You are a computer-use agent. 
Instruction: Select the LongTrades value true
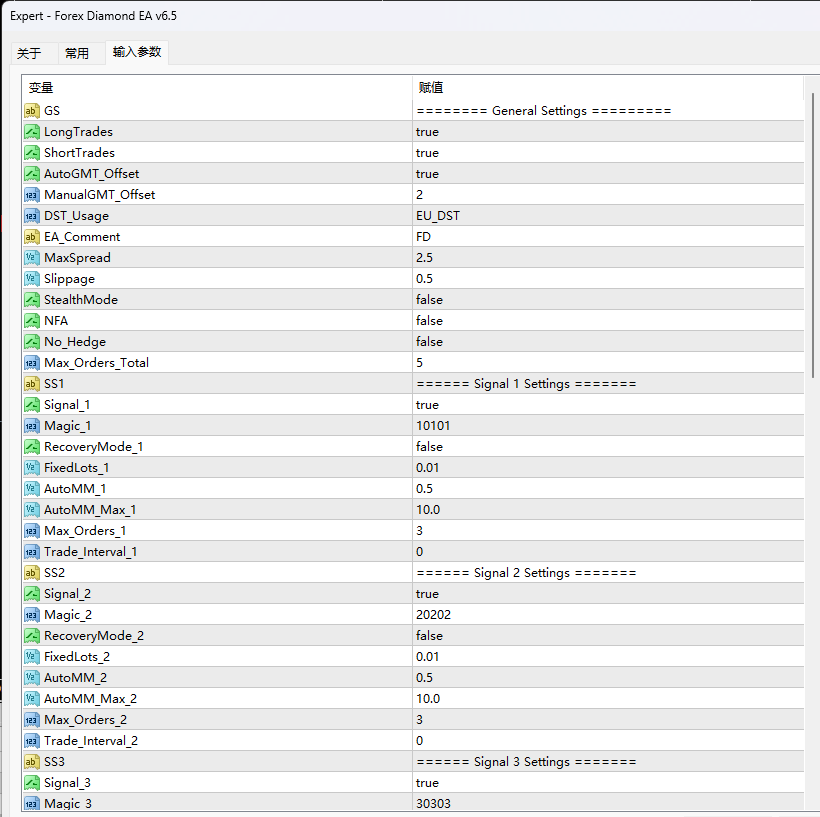pyautogui.click(x=427, y=132)
